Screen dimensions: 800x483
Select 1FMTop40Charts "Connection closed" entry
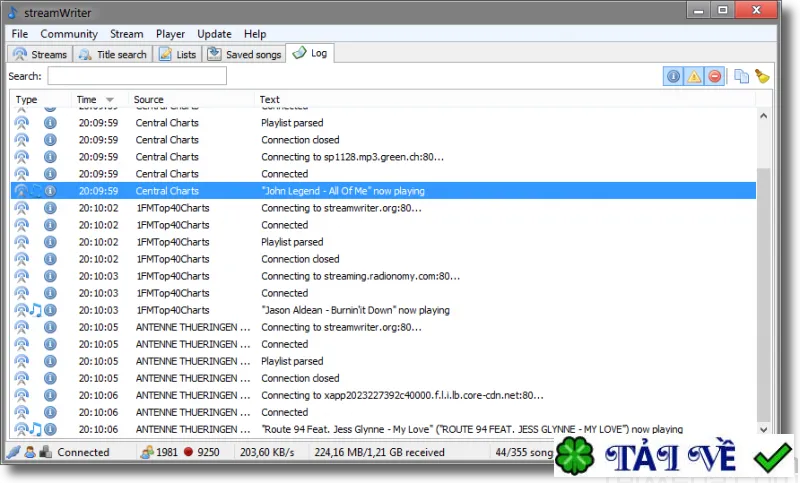383,259
